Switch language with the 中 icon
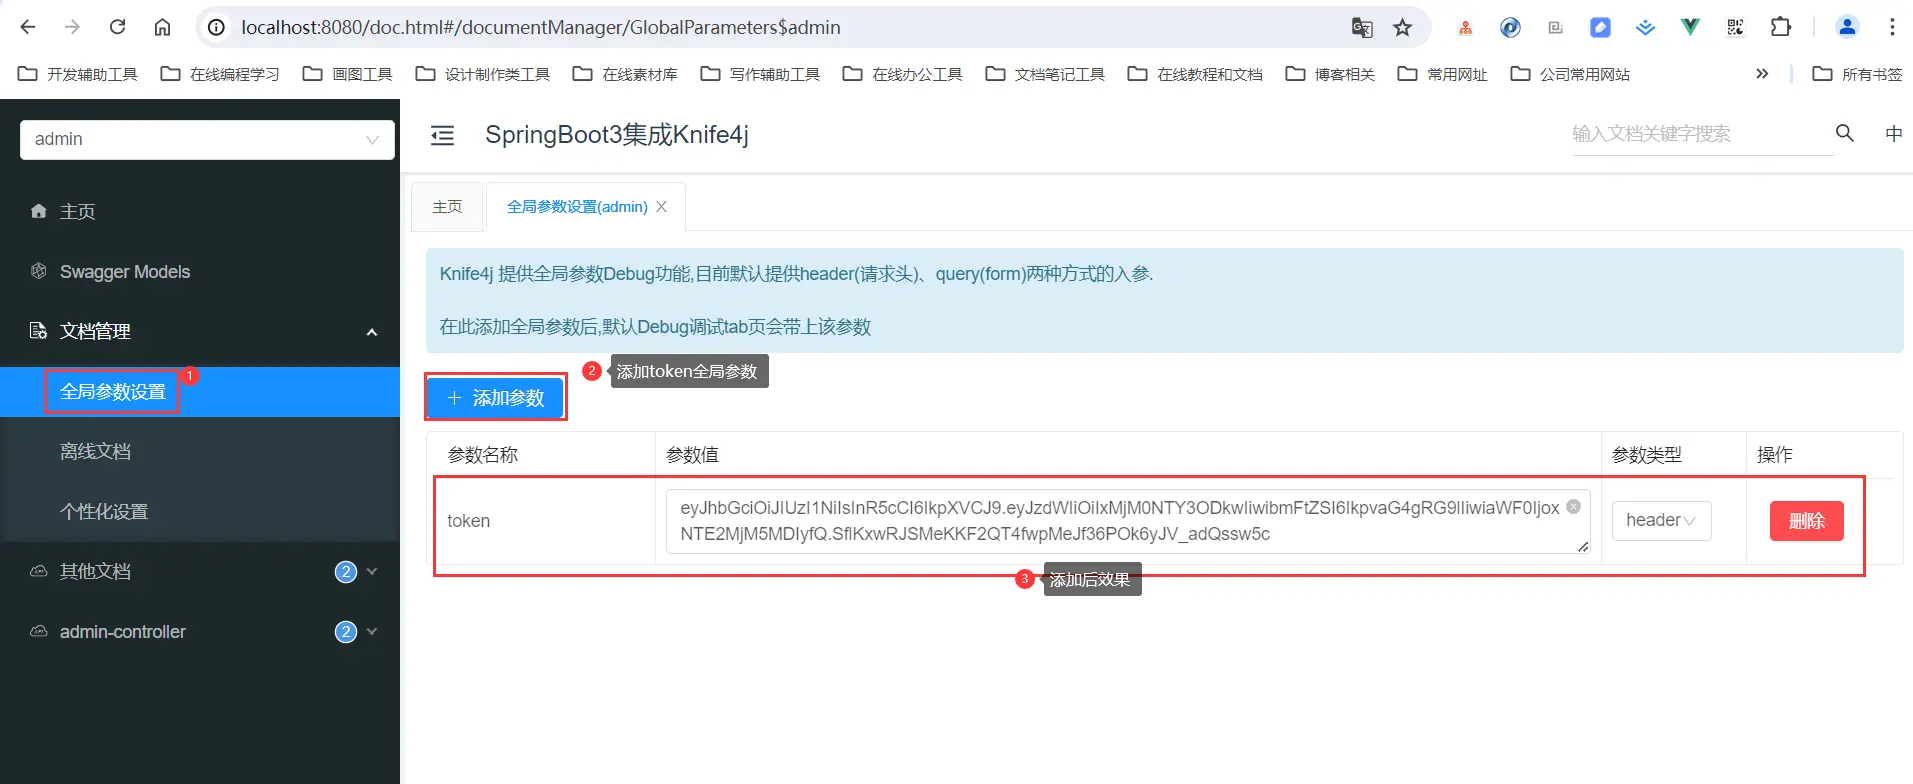 click(1893, 133)
